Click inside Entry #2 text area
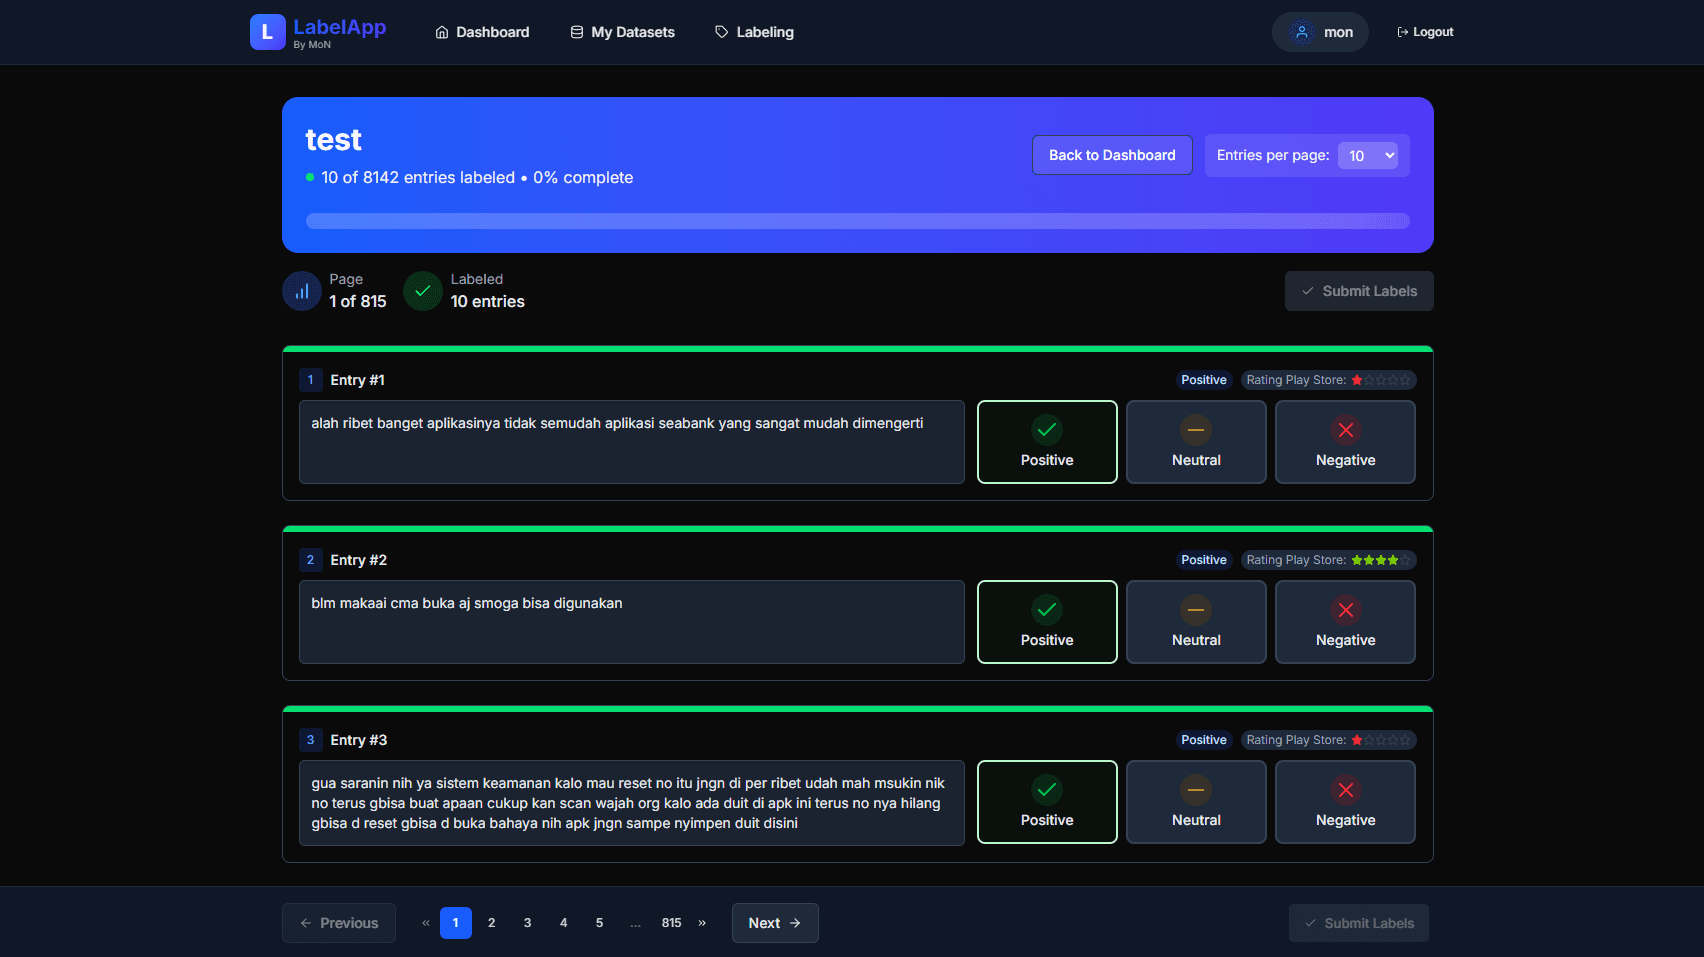Screen dimensions: 1704x957 (631, 621)
